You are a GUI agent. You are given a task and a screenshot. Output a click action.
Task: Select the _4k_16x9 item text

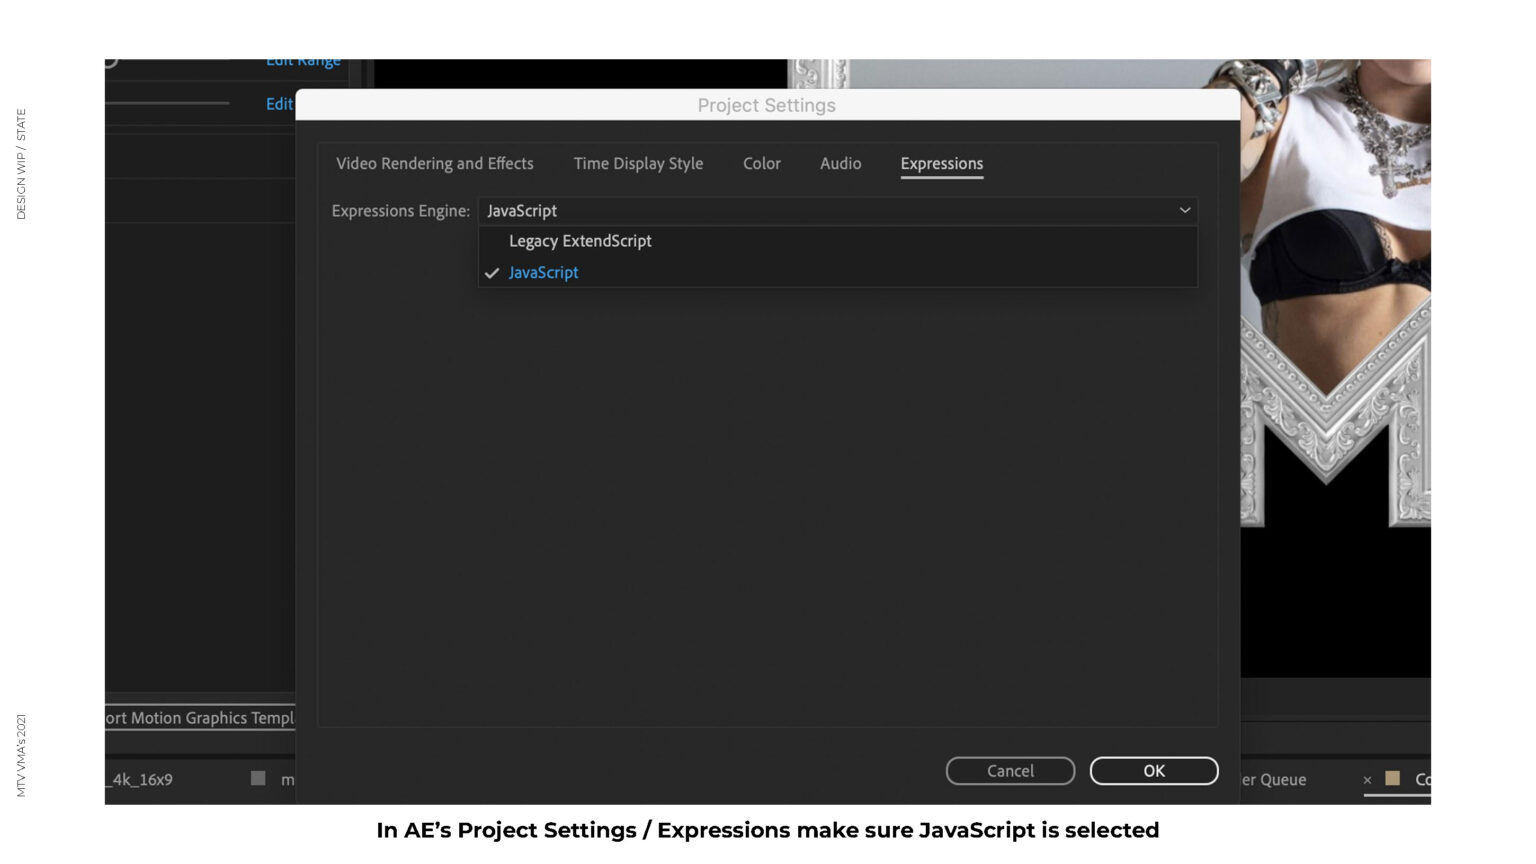point(140,779)
